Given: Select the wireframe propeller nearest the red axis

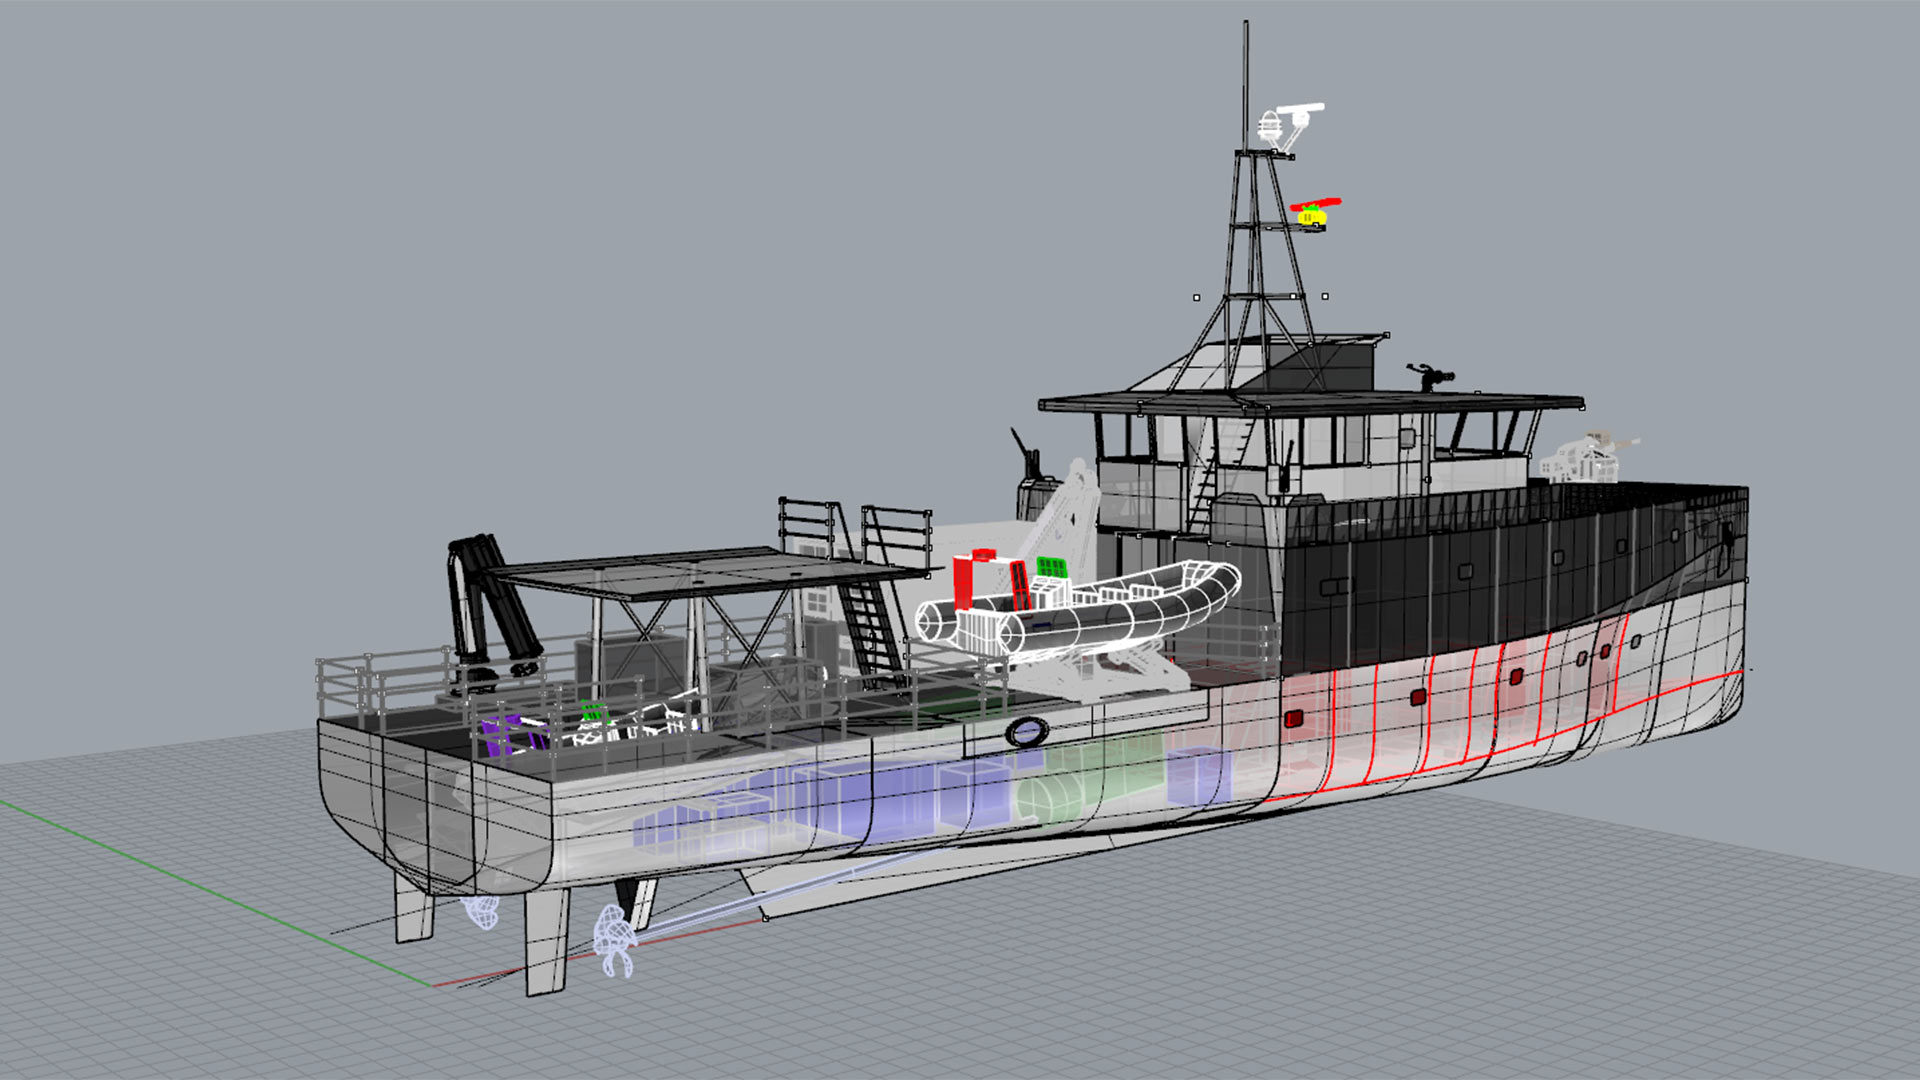Looking at the screenshot, I should (614, 941).
